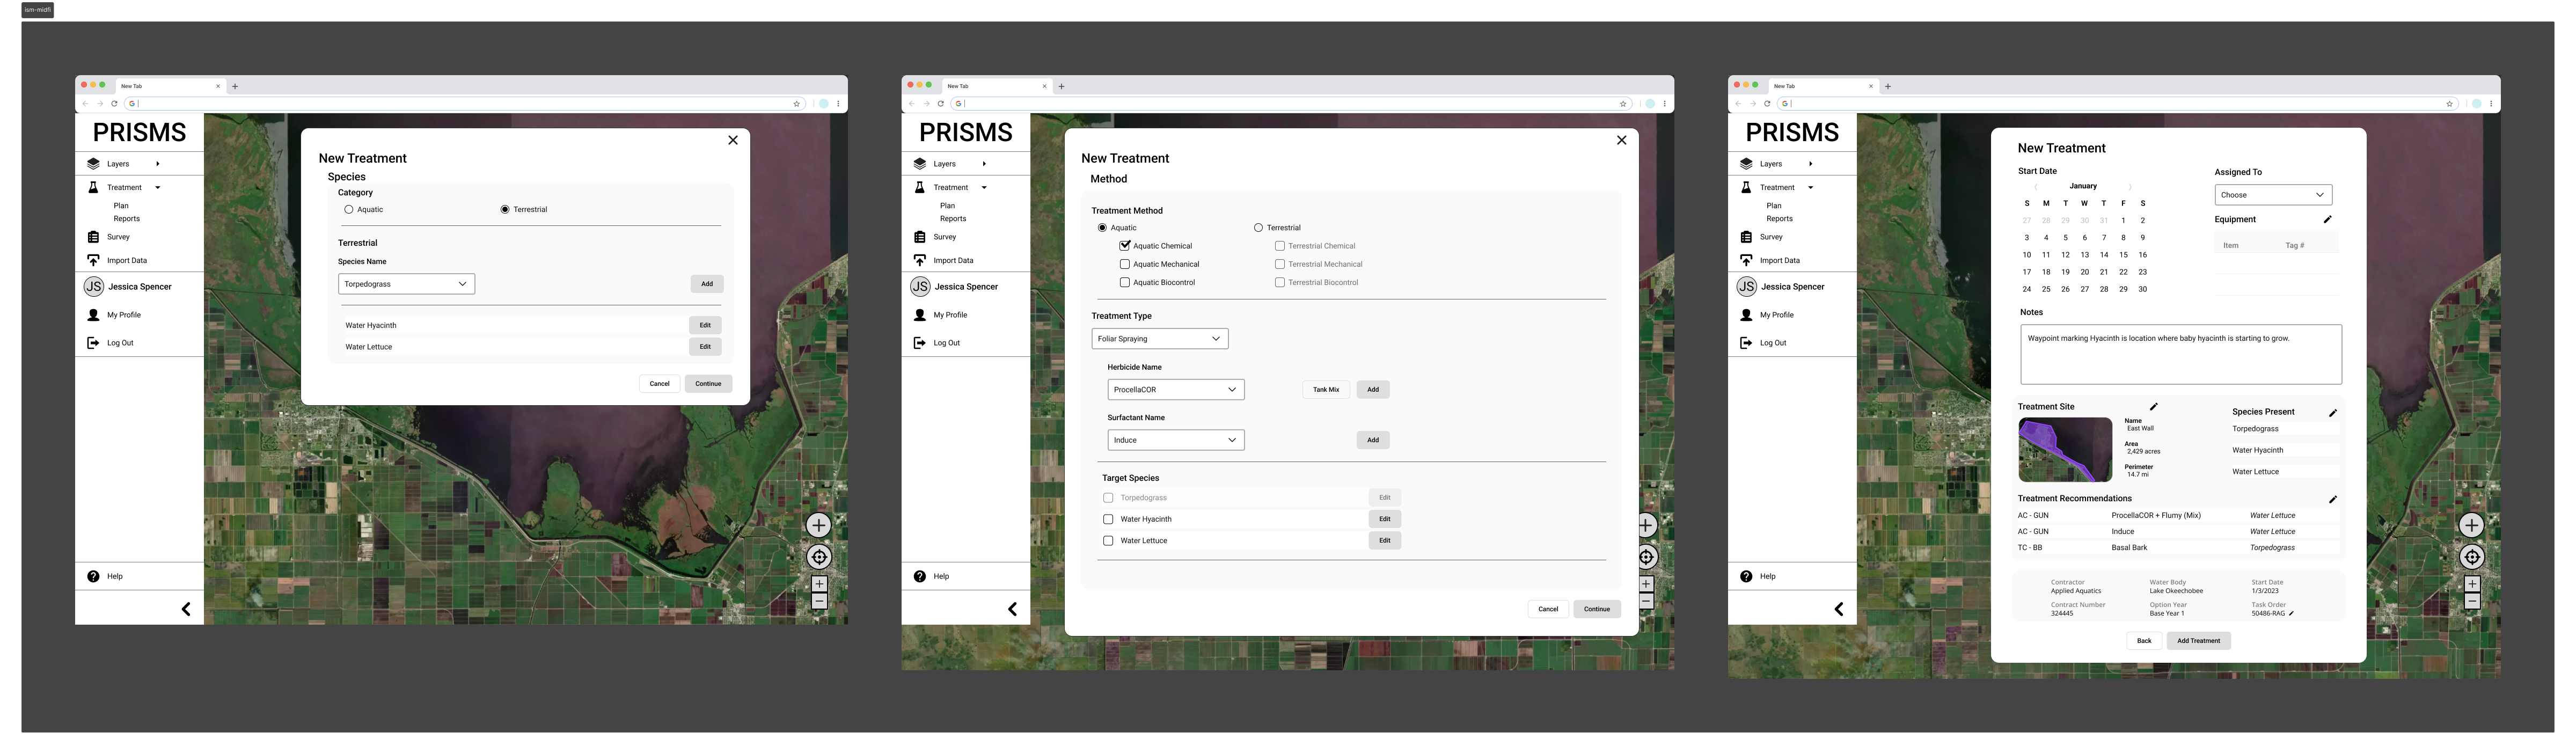Check the Aquatic Mechanical checkbox
This screenshot has height=754, width=2576.
[x=1125, y=264]
